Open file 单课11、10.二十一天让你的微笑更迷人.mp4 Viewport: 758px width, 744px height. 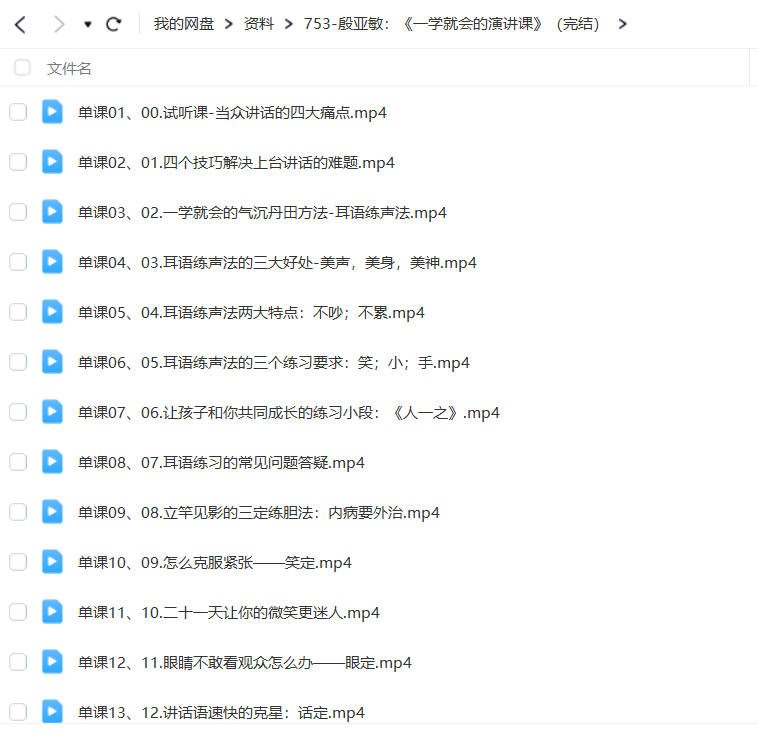229,613
